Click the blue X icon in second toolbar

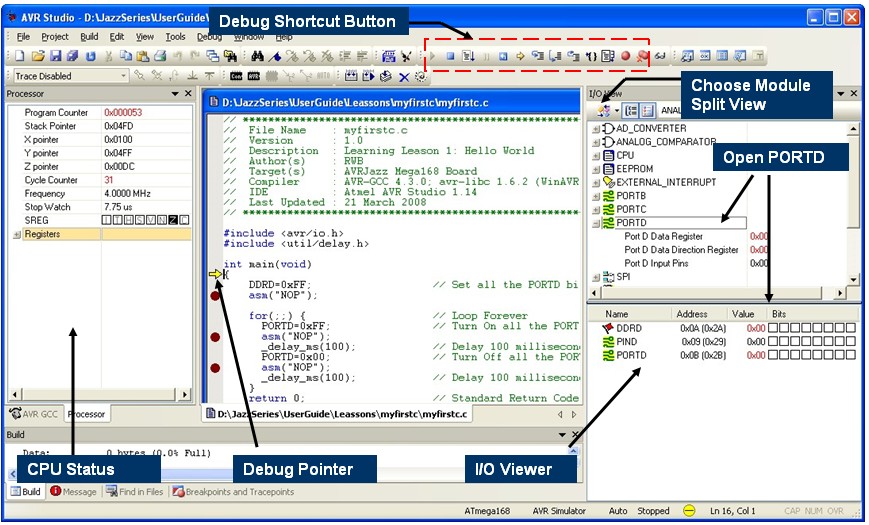[404, 77]
